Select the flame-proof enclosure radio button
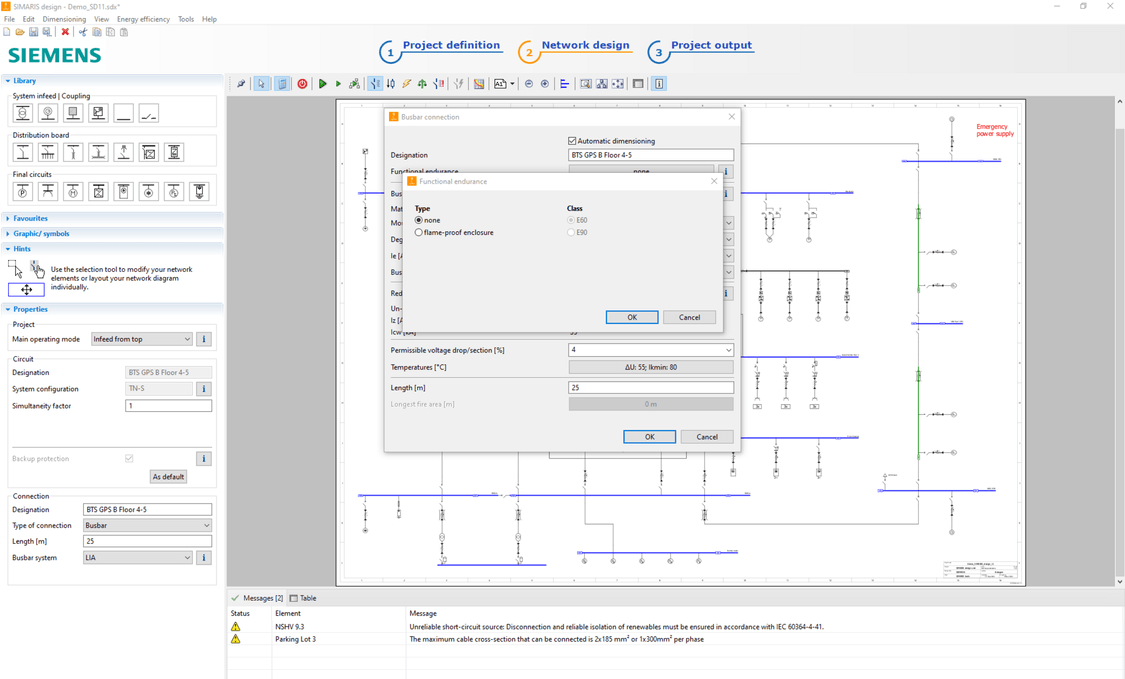This screenshot has width=1125, height=679. [x=418, y=232]
